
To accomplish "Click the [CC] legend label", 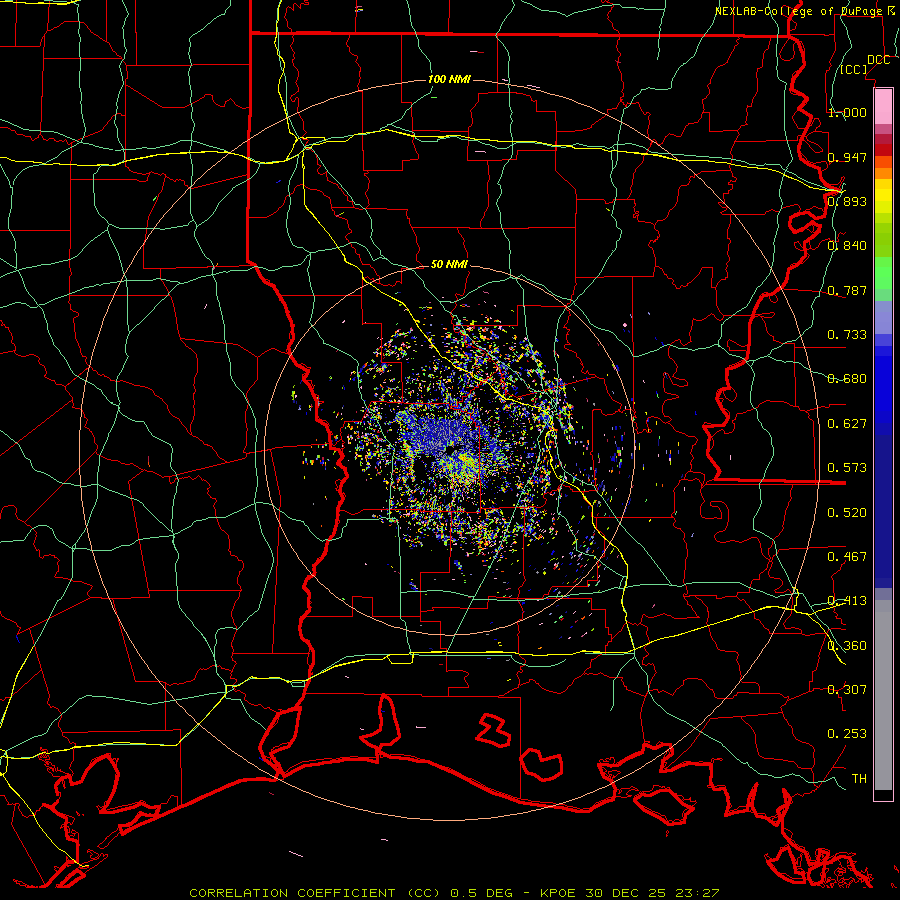I will tap(854, 69).
